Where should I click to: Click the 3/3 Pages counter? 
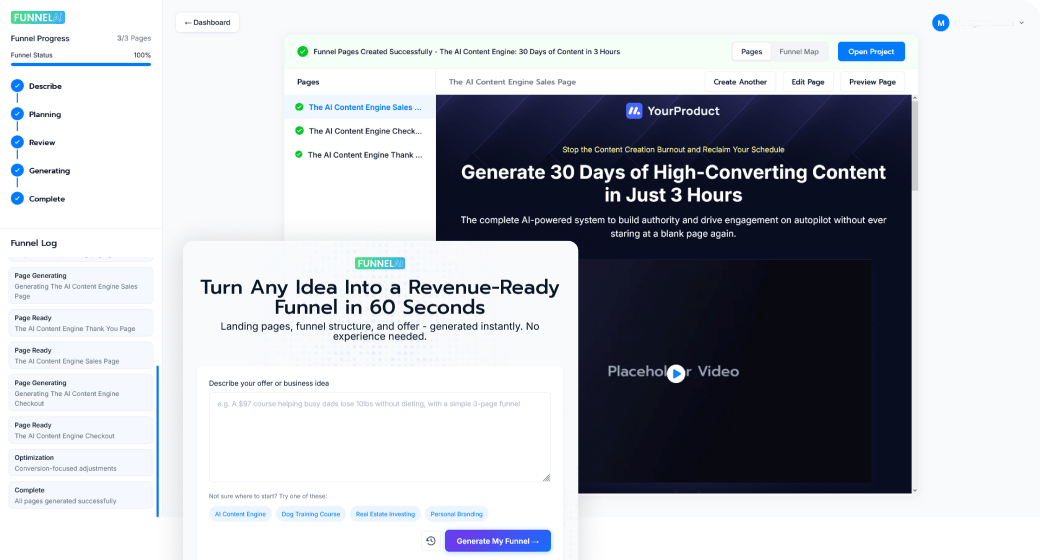(x=134, y=38)
